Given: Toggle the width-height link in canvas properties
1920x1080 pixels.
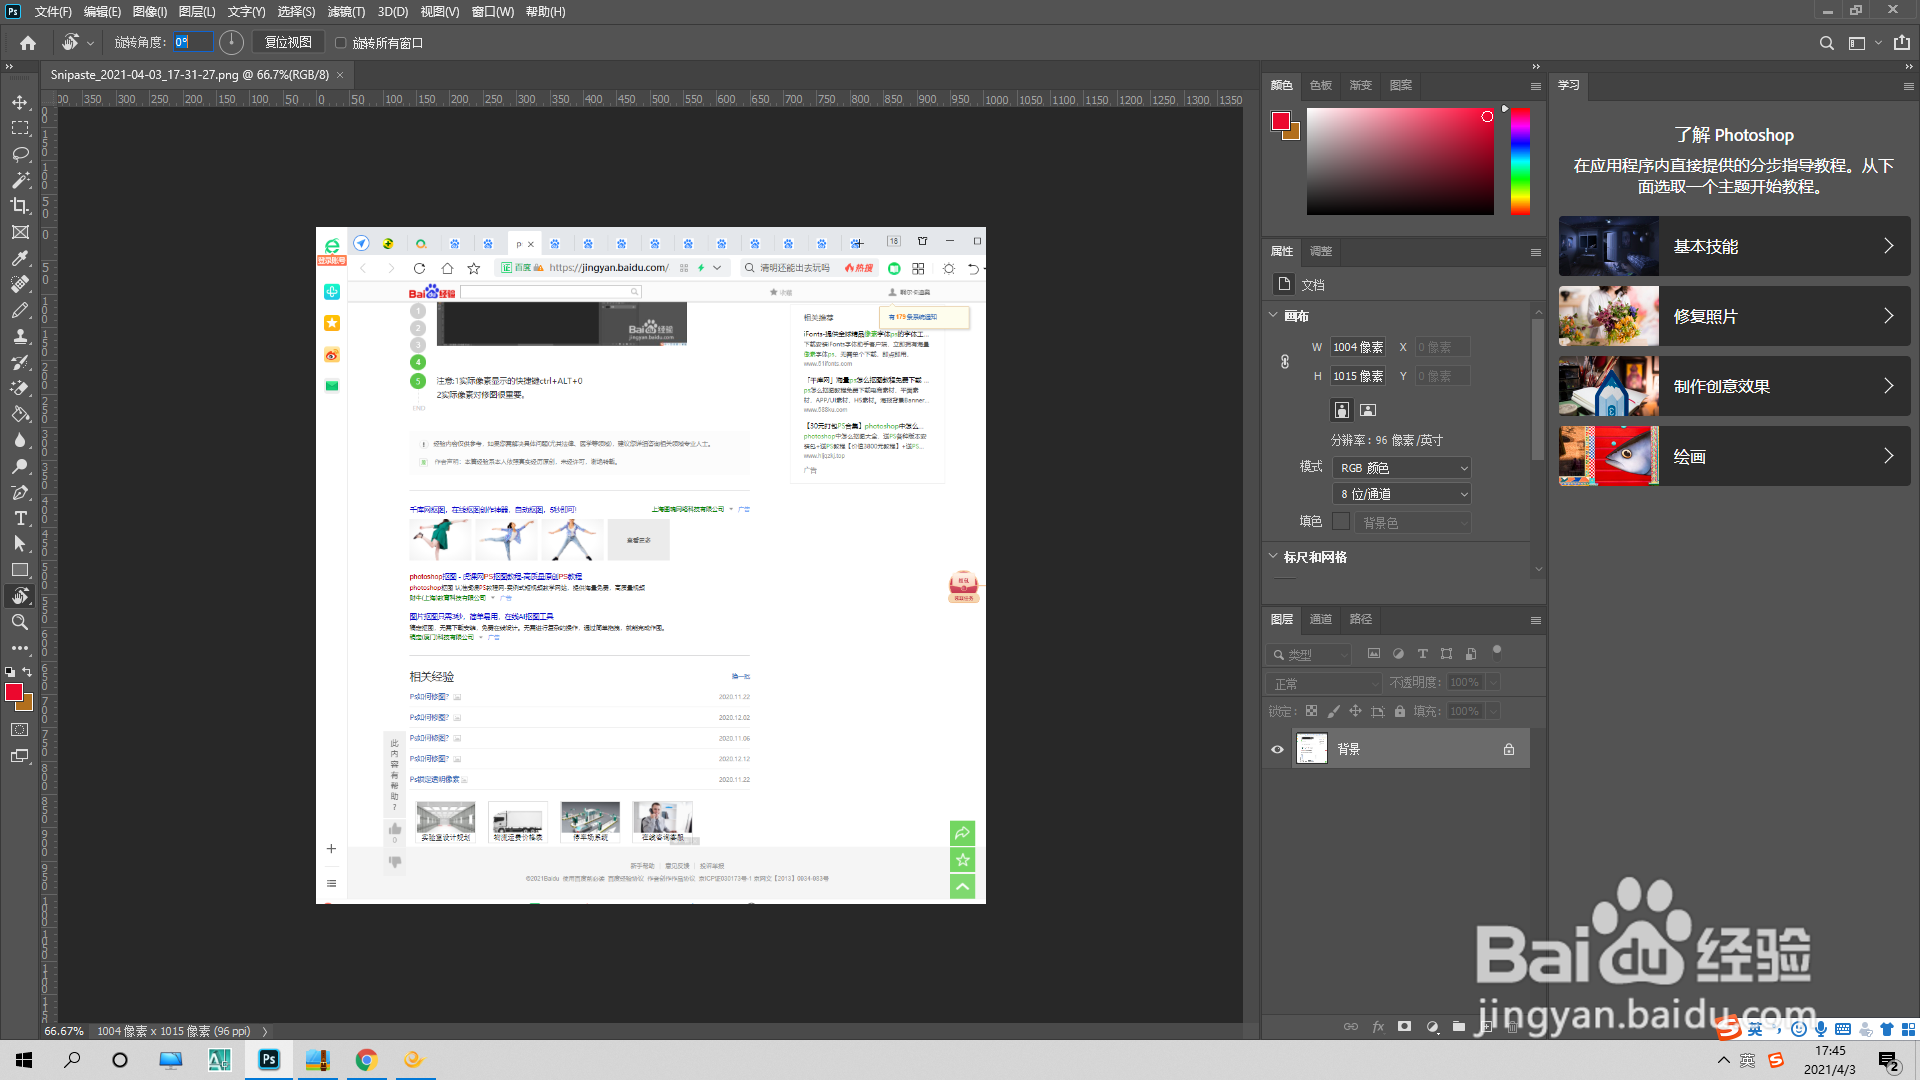Looking at the screenshot, I should 1285,361.
